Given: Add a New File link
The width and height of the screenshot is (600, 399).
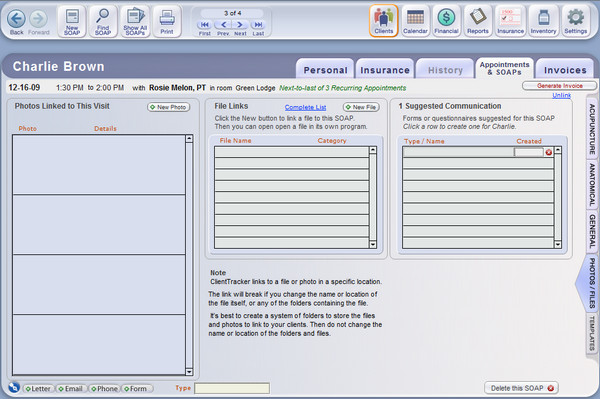Looking at the screenshot, I should click(361, 107).
